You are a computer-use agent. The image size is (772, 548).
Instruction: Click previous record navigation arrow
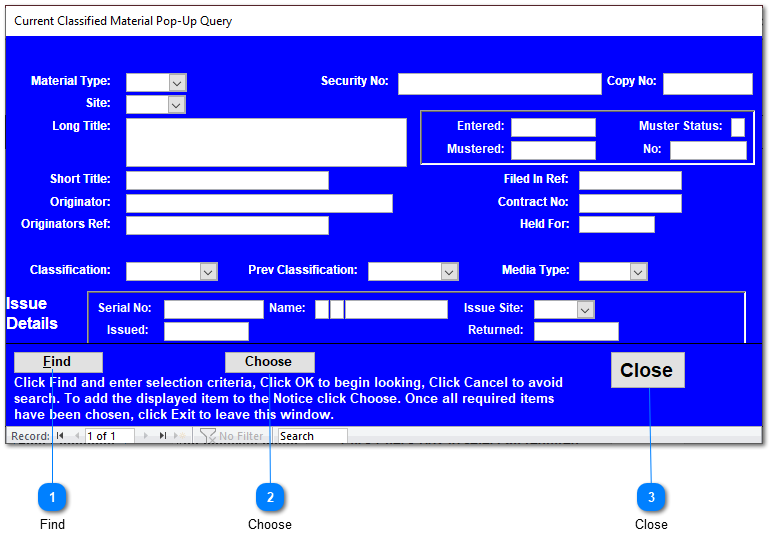pos(75,436)
